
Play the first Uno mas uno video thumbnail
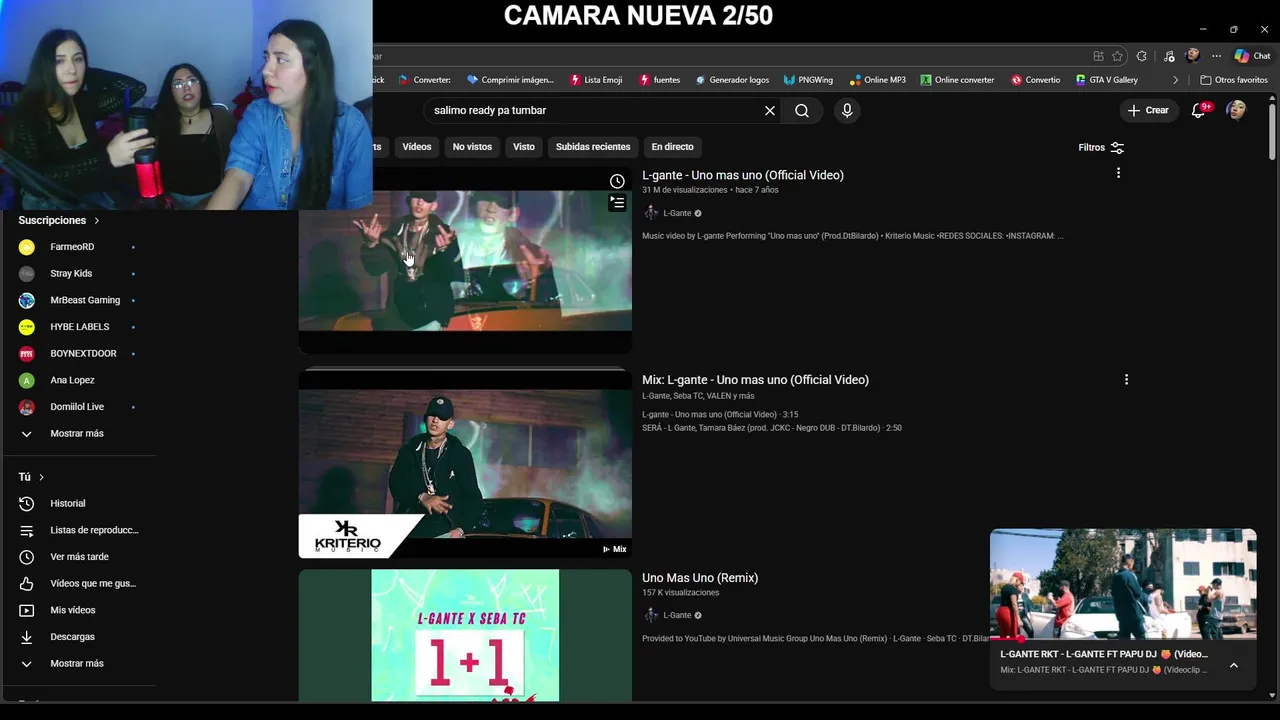[465, 260]
